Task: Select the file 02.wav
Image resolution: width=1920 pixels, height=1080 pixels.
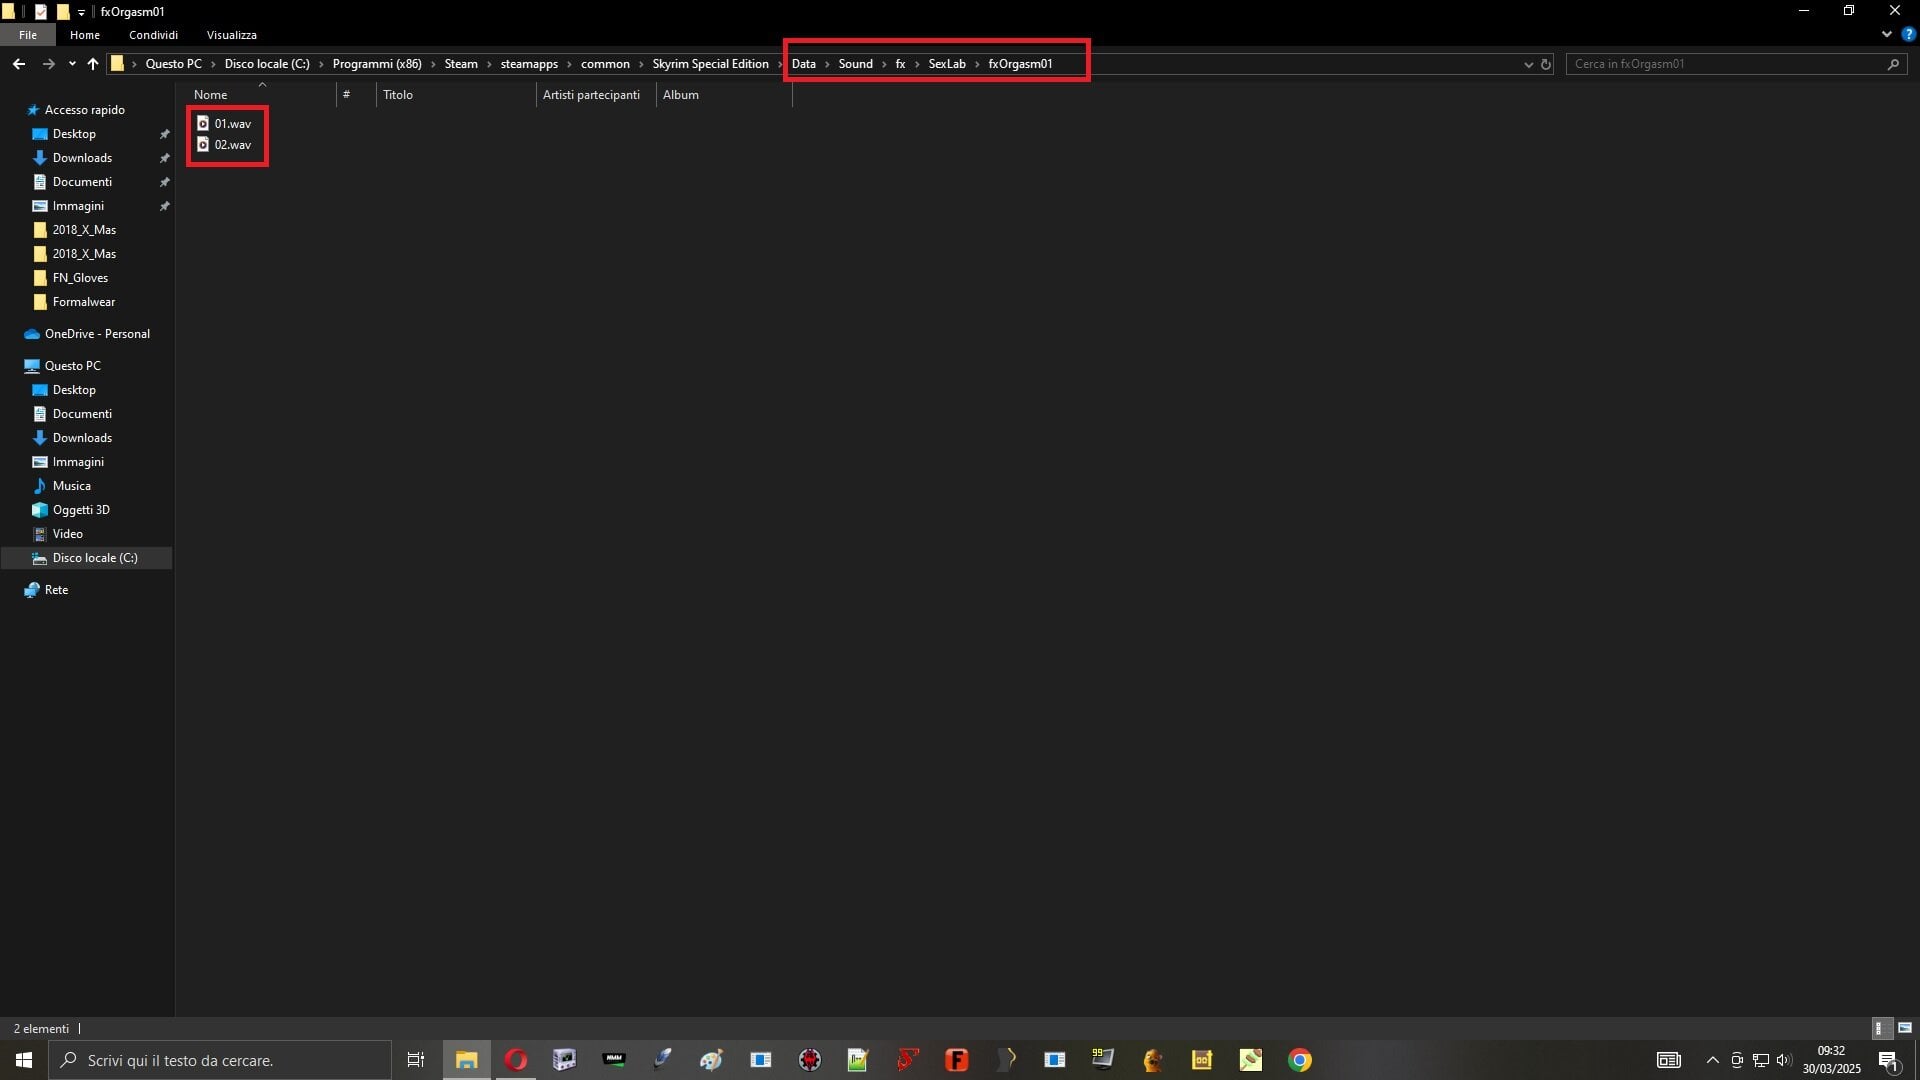Action: [x=224, y=145]
